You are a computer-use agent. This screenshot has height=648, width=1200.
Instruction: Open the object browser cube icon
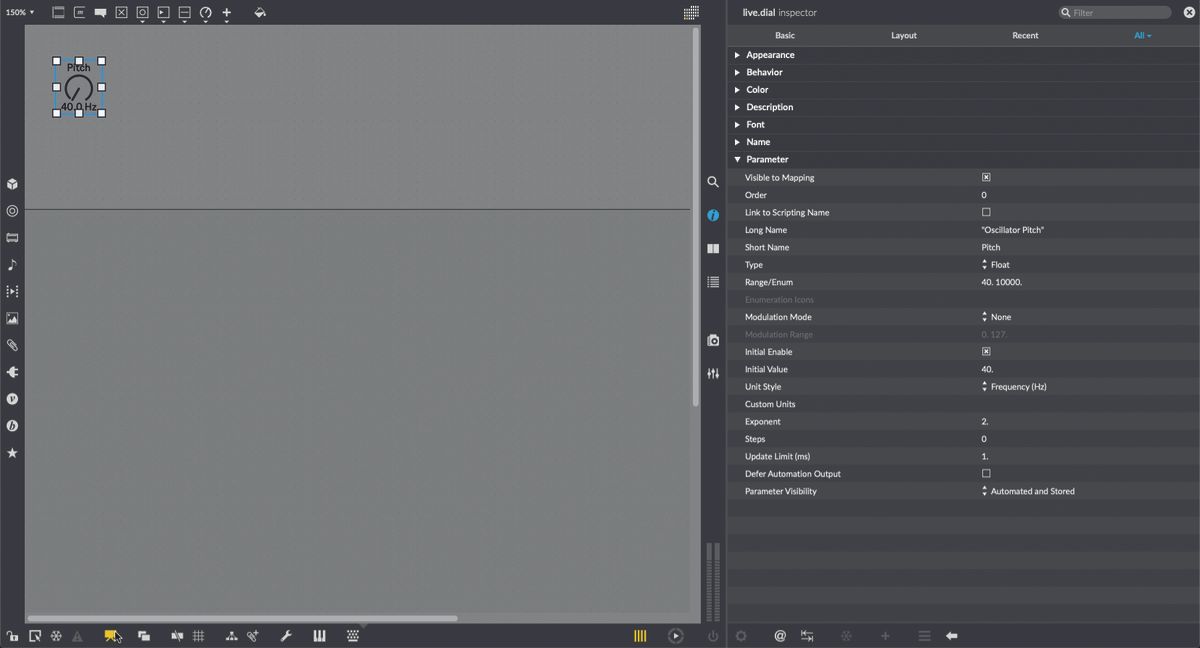(12, 184)
